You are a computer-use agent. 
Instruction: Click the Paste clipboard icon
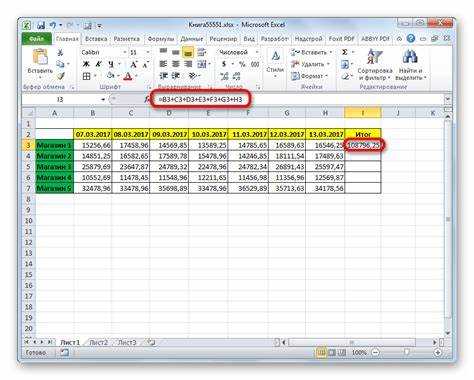(x=40, y=57)
